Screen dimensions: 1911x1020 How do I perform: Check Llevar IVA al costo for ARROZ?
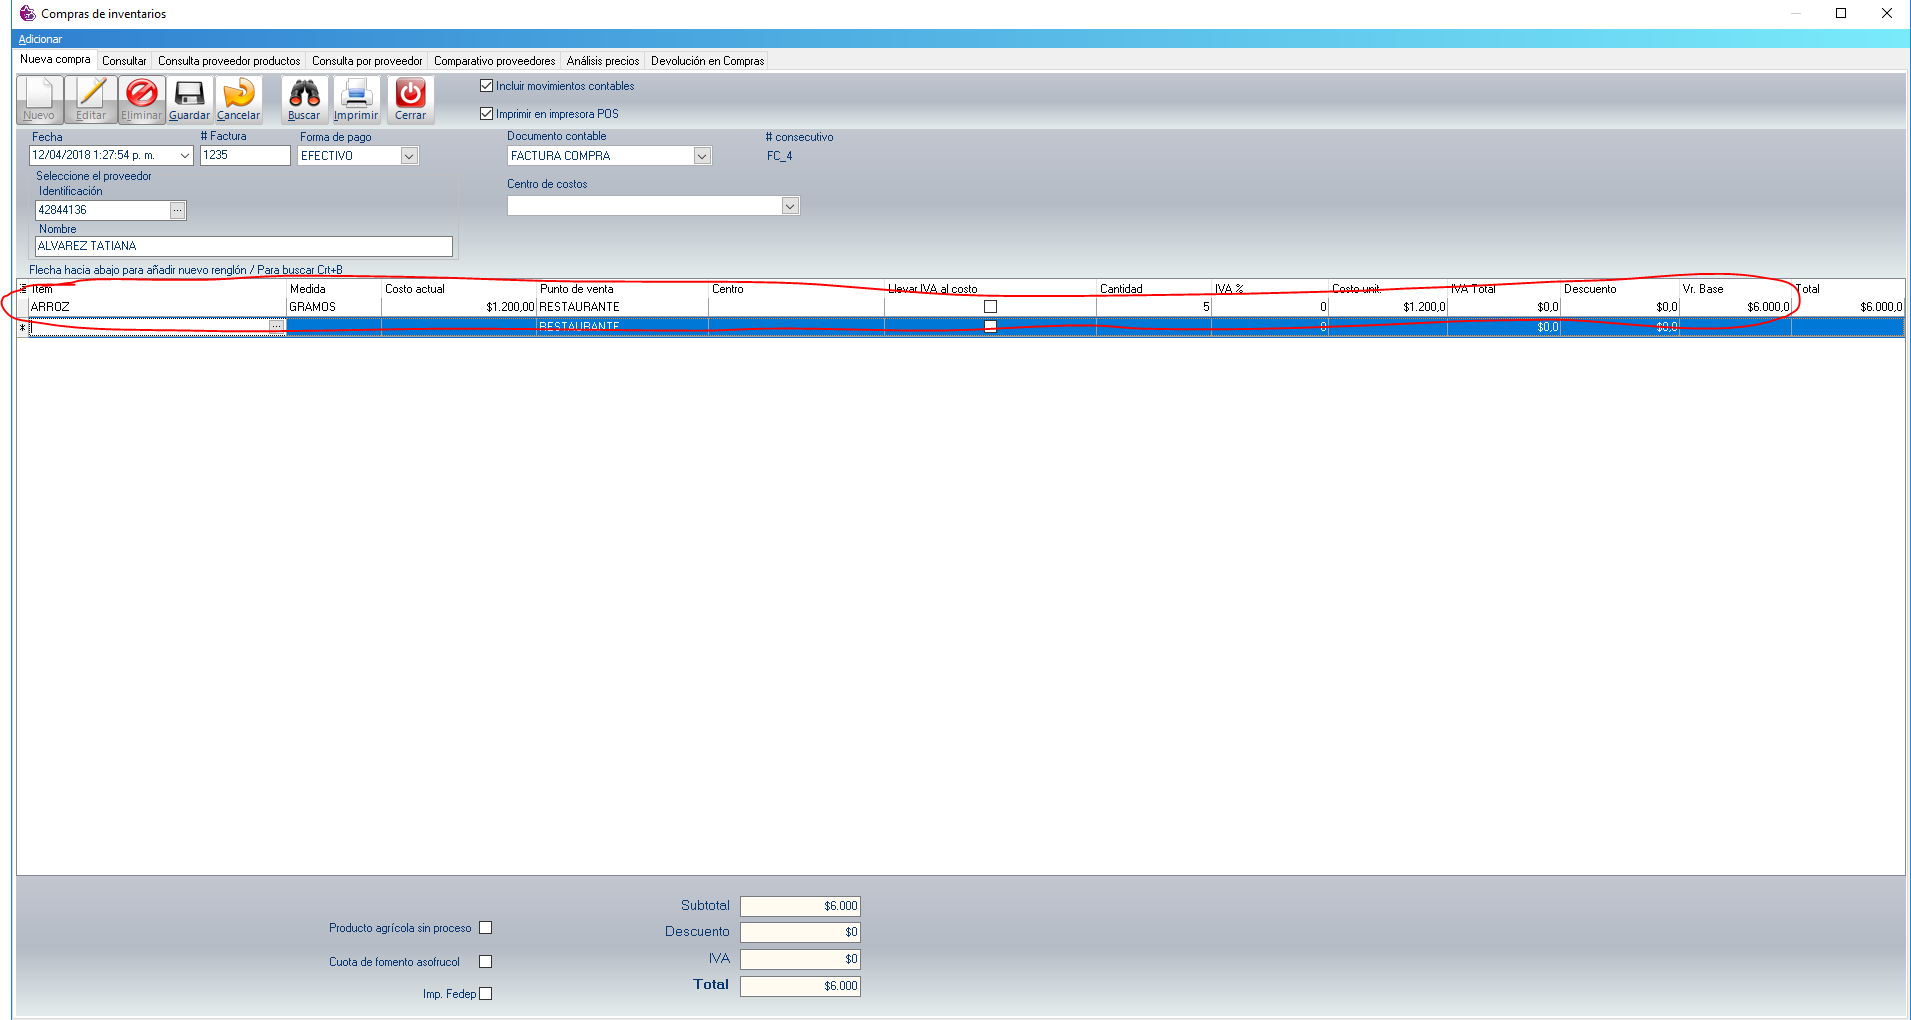point(990,307)
